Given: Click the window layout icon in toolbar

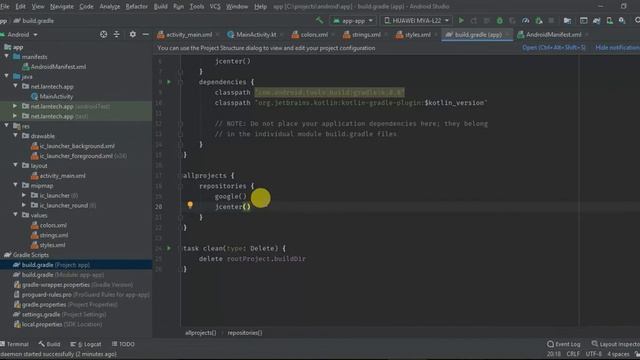Looking at the screenshot, I should pyautogui.click(x=583, y=20).
